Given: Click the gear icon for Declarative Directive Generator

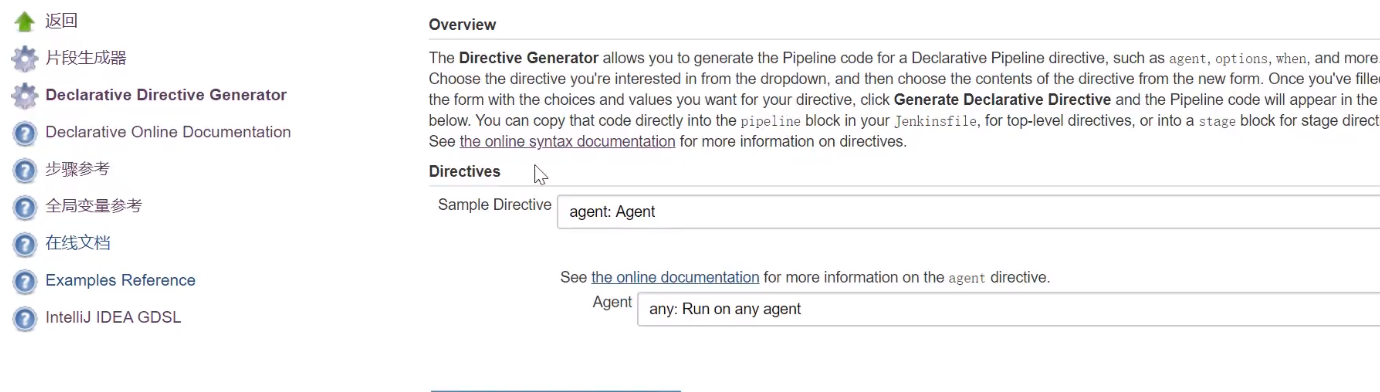Looking at the screenshot, I should (x=24, y=96).
